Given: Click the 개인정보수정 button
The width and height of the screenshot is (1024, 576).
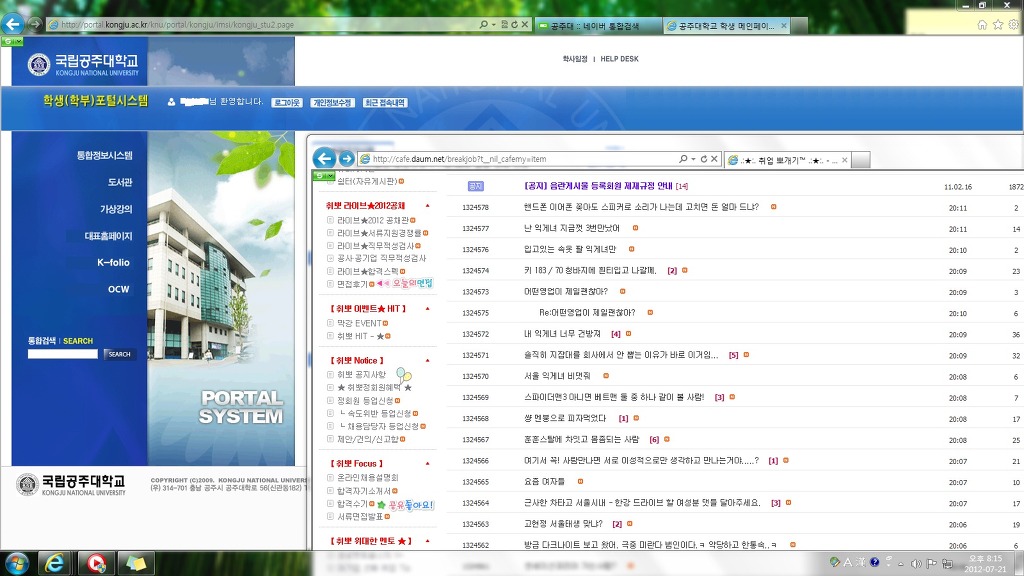Looking at the screenshot, I should (332, 103).
